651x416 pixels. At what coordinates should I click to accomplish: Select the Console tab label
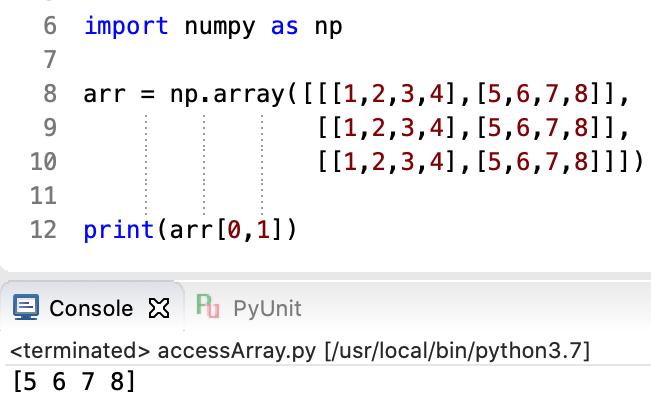(x=91, y=308)
